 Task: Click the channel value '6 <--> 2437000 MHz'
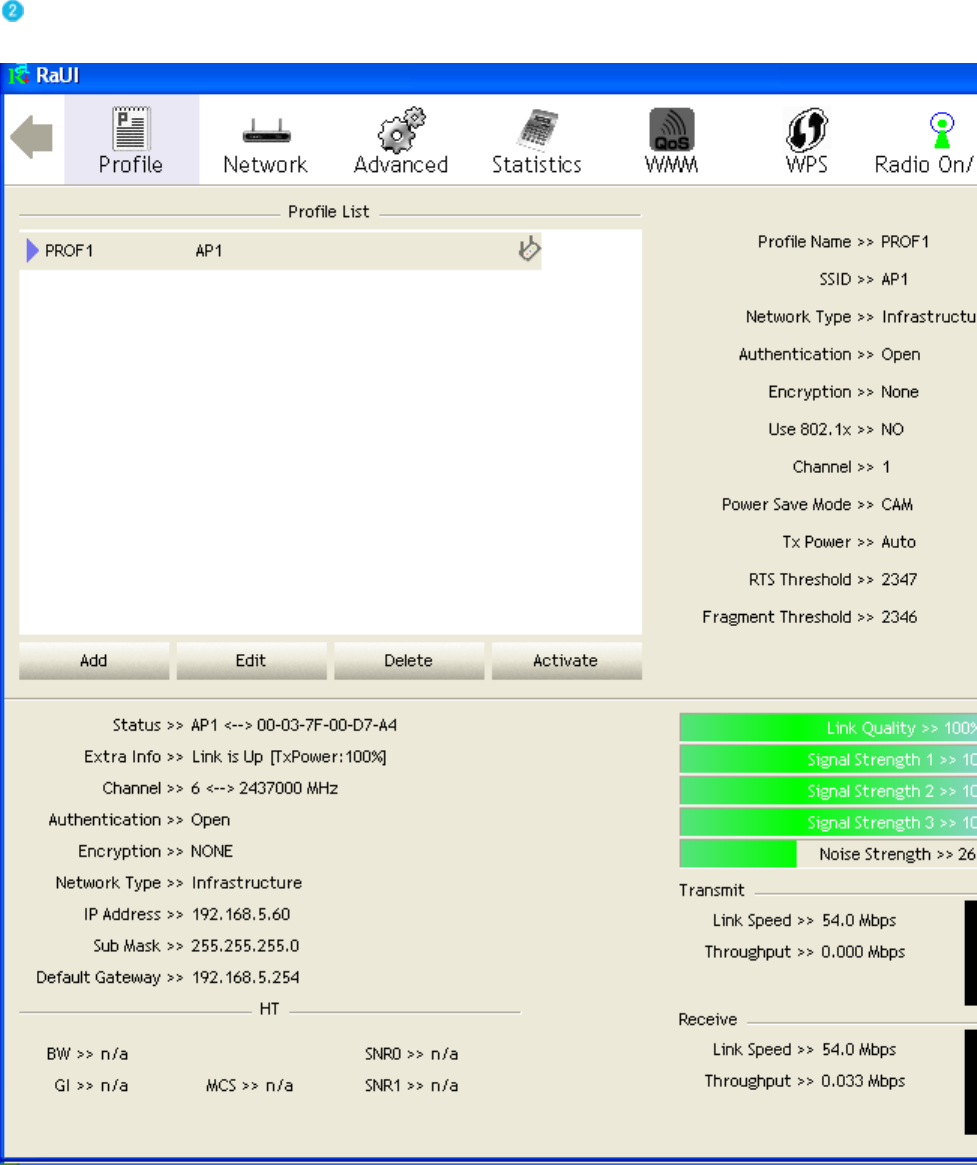pyautogui.click(x=264, y=788)
